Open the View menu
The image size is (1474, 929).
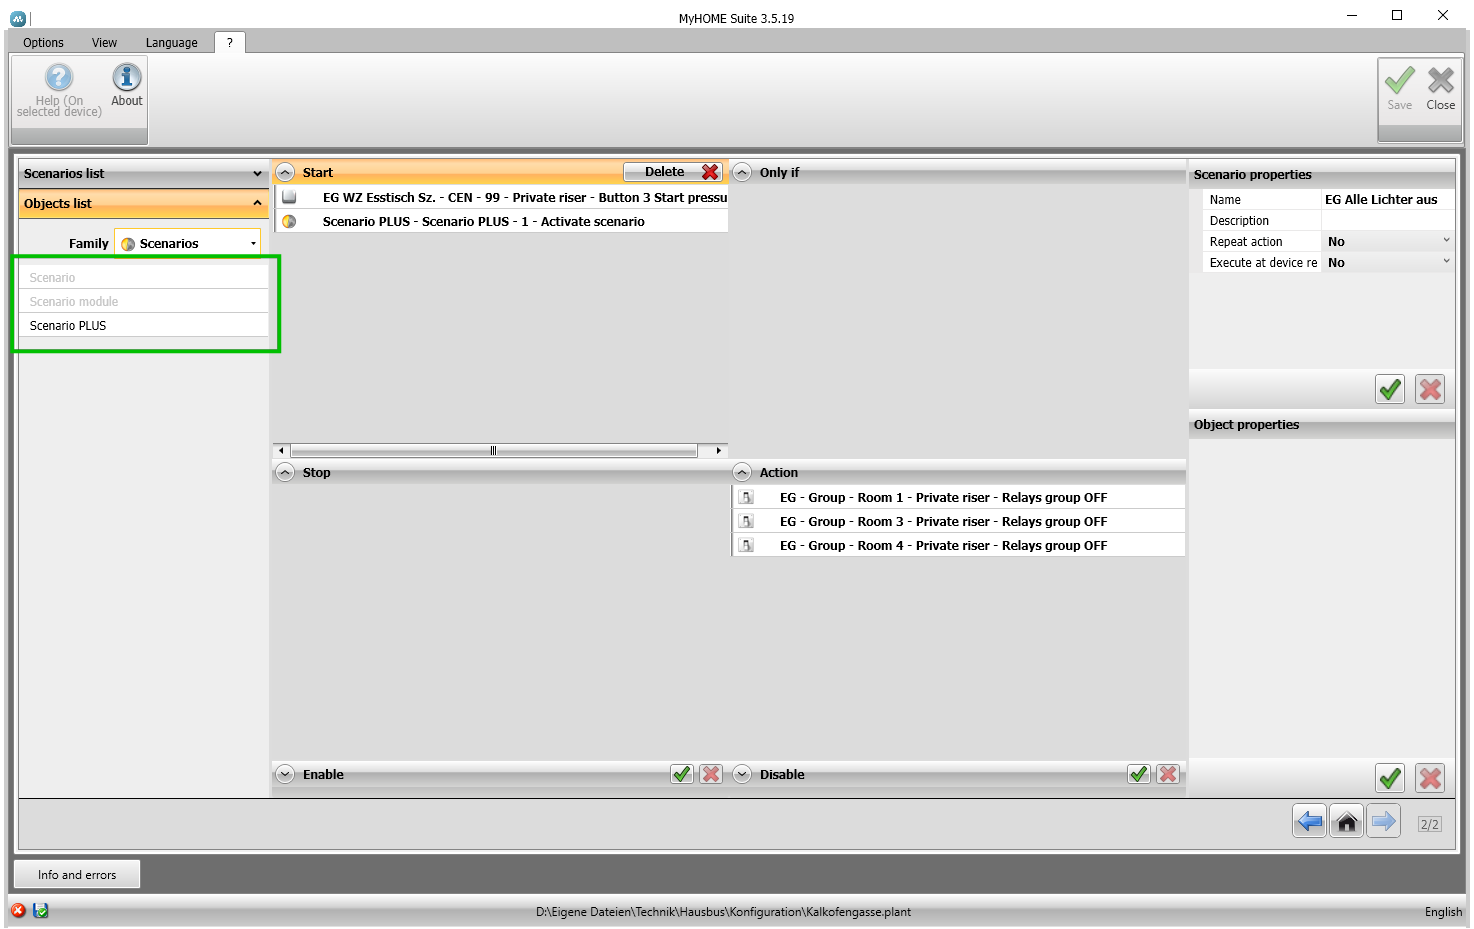click(104, 43)
